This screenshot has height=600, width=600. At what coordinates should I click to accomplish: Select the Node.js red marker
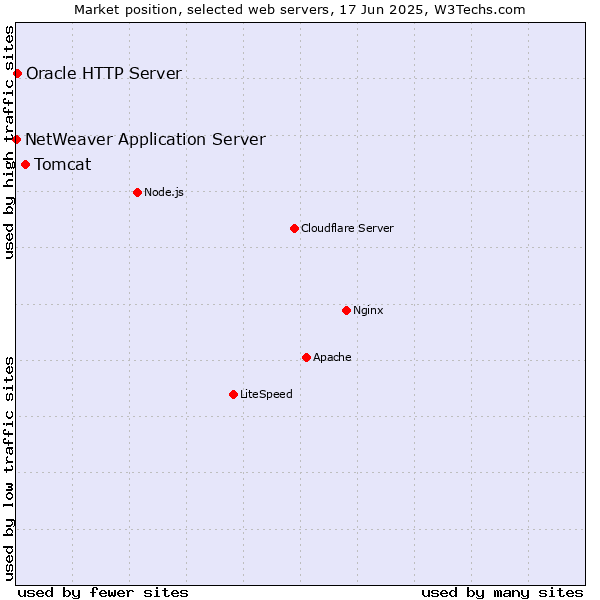[137, 192]
